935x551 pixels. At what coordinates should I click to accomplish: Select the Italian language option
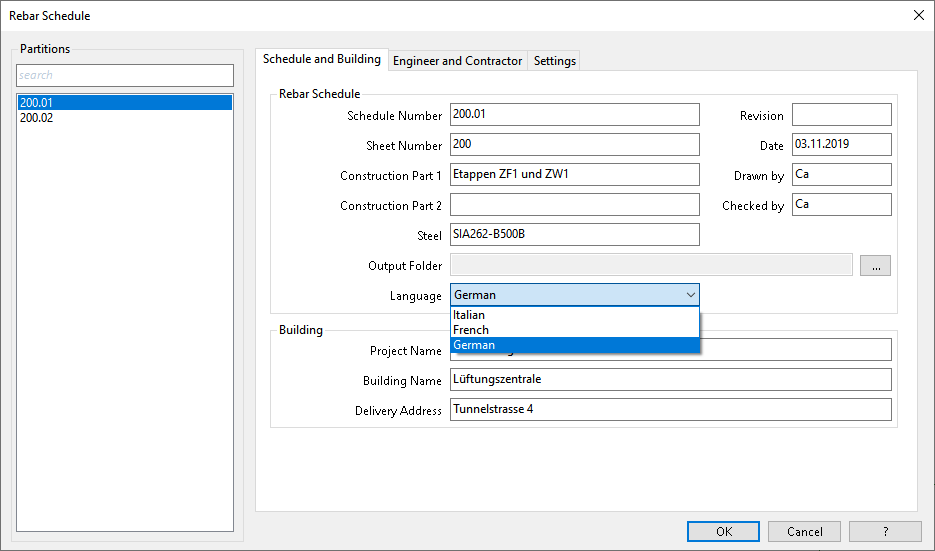[x=575, y=315]
